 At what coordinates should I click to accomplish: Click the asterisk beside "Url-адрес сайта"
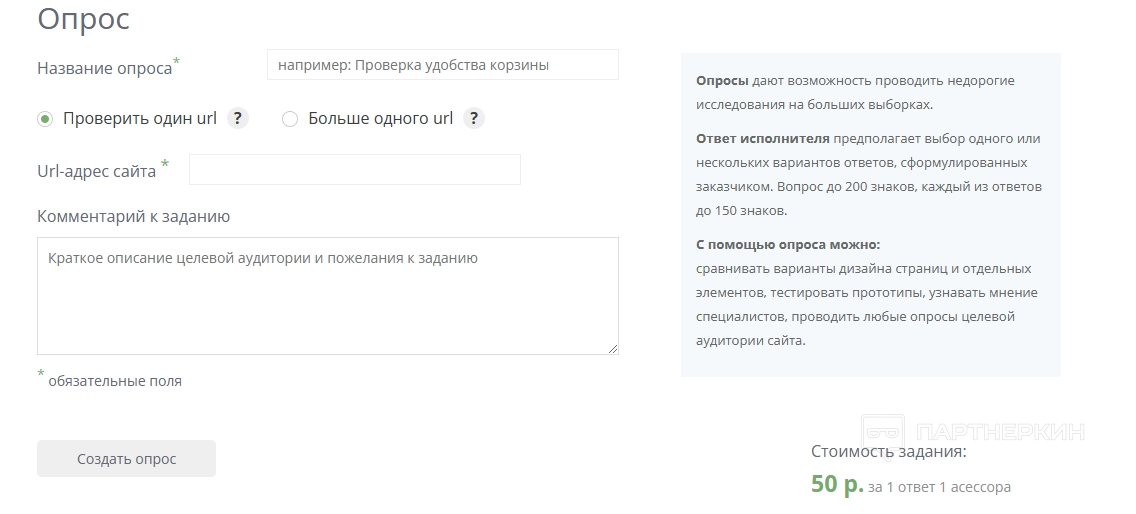[x=165, y=164]
